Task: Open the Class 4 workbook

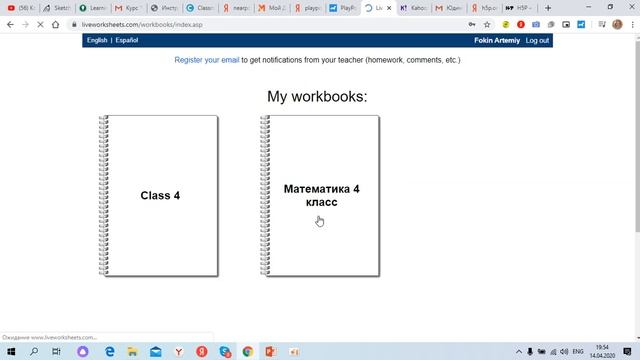Action: click(159, 196)
